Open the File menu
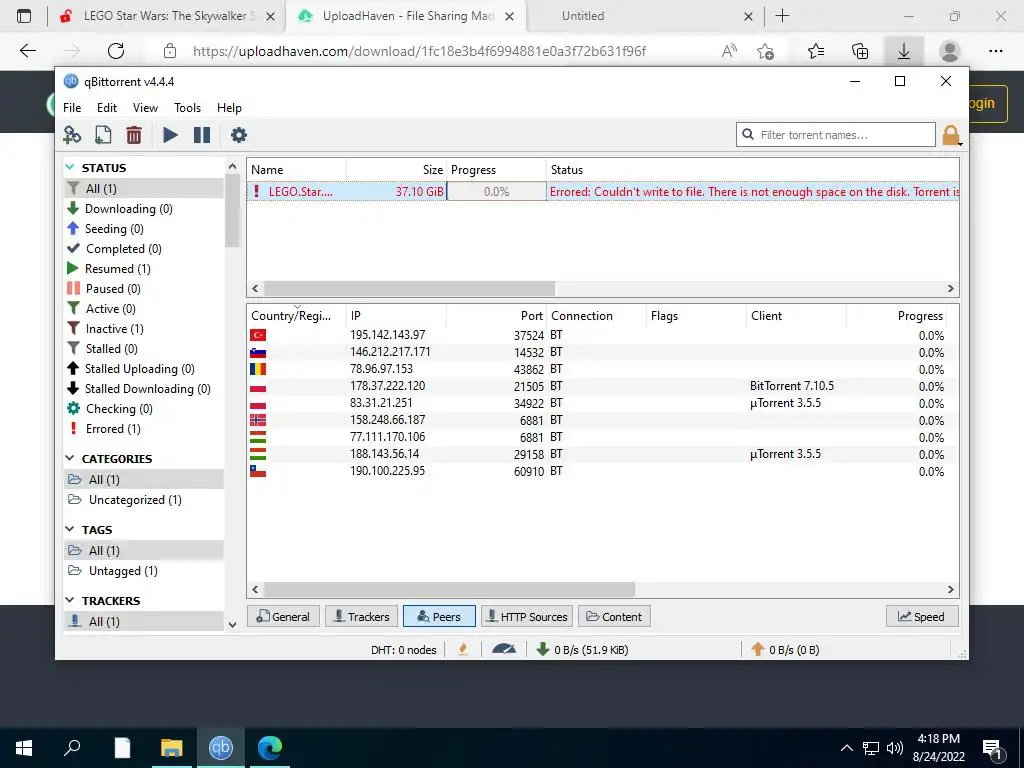This screenshot has width=1024, height=768. (x=72, y=108)
